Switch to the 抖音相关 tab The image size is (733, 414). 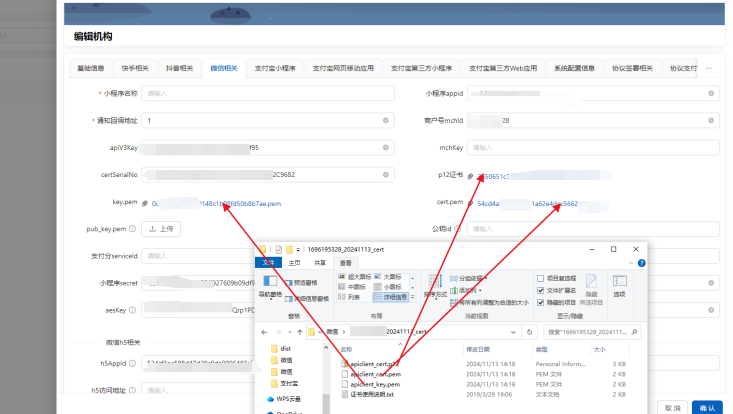coord(180,68)
